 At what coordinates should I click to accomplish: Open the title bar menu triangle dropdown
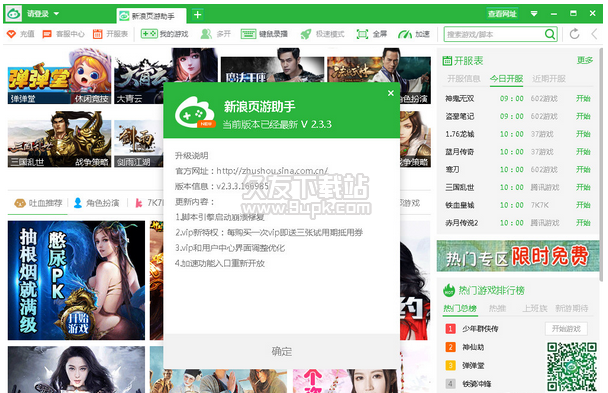pos(534,14)
